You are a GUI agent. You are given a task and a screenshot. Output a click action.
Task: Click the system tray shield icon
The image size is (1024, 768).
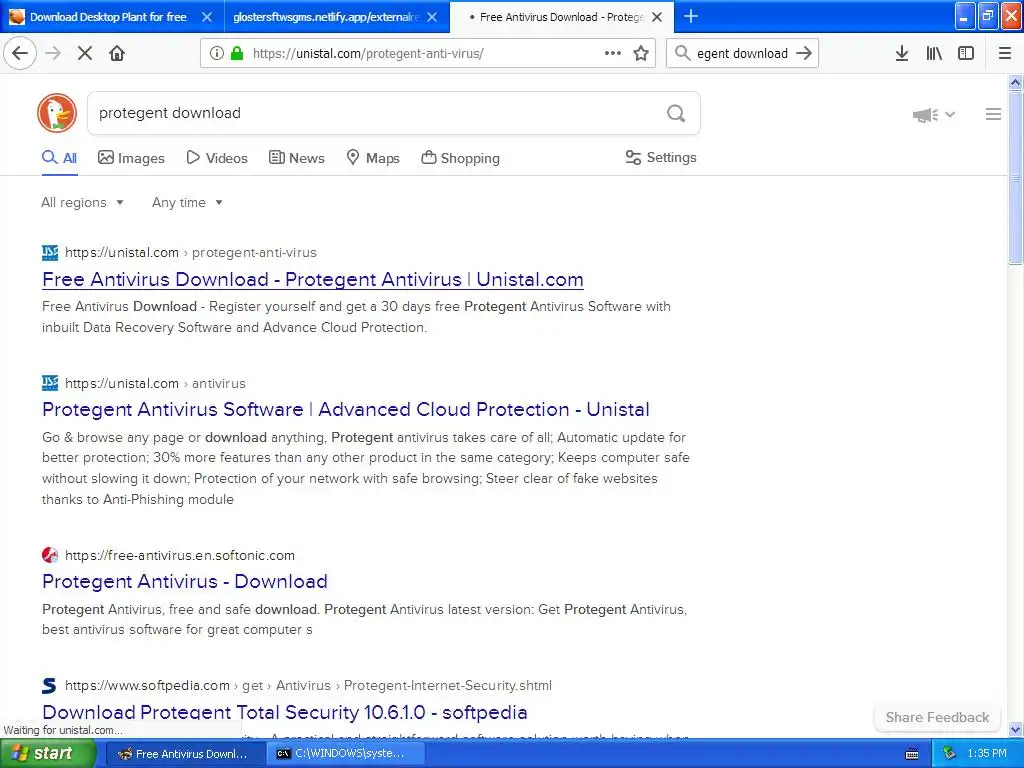[x=950, y=754]
